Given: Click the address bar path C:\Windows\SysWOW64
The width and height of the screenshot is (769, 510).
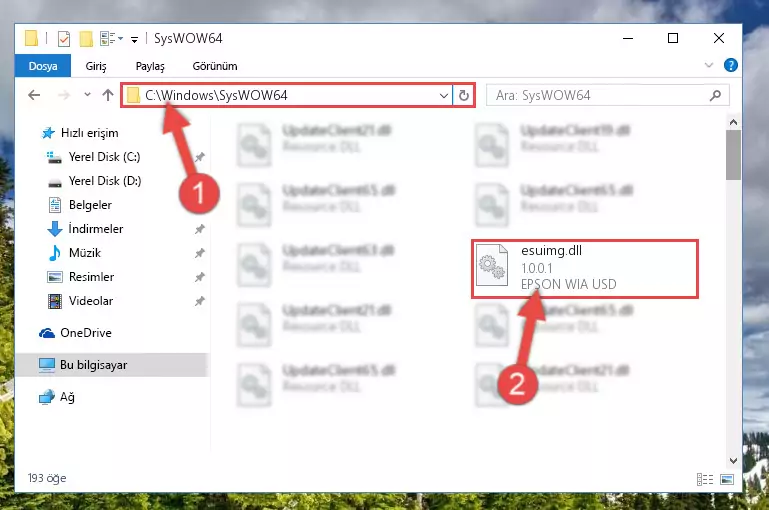Looking at the screenshot, I should [216, 95].
